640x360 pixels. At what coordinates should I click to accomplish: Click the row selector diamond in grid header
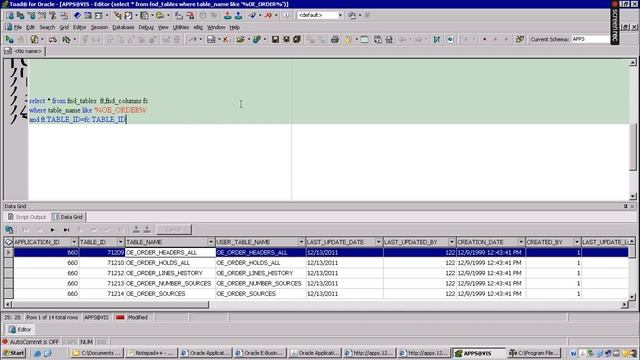tap(9, 242)
